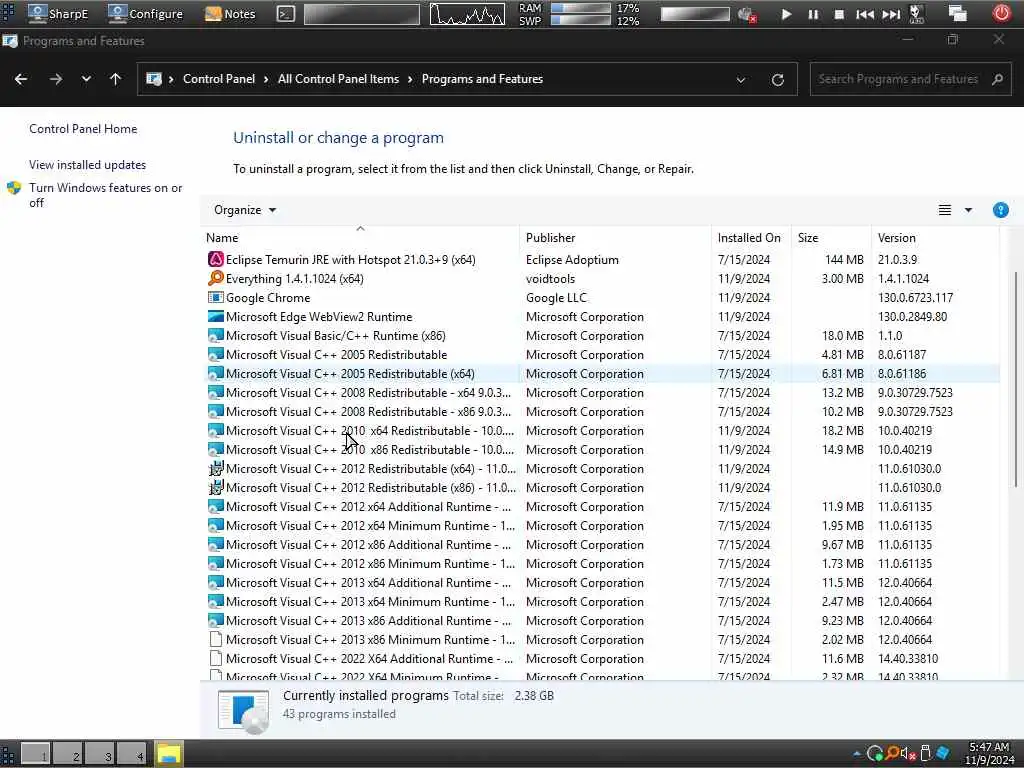Select Visual C++ 2005 Redistributable (x64) row
The height and width of the screenshot is (768, 1024).
click(601, 374)
